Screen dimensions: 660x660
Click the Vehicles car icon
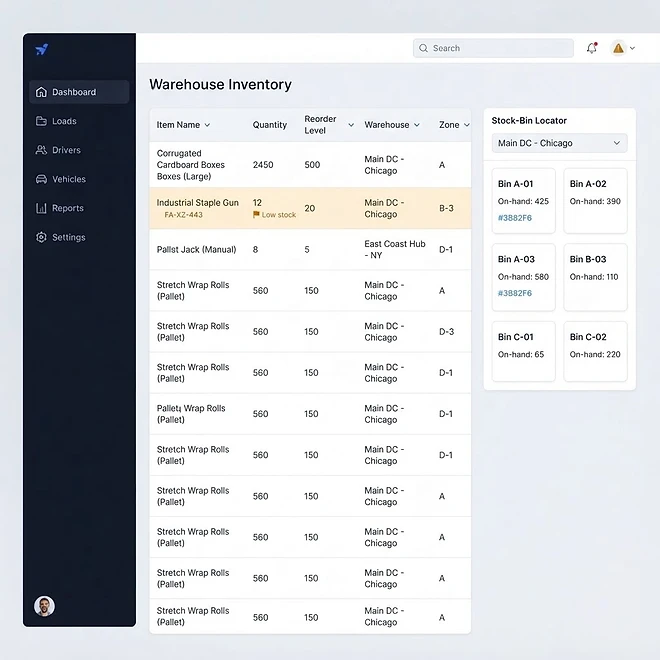click(x=41, y=179)
